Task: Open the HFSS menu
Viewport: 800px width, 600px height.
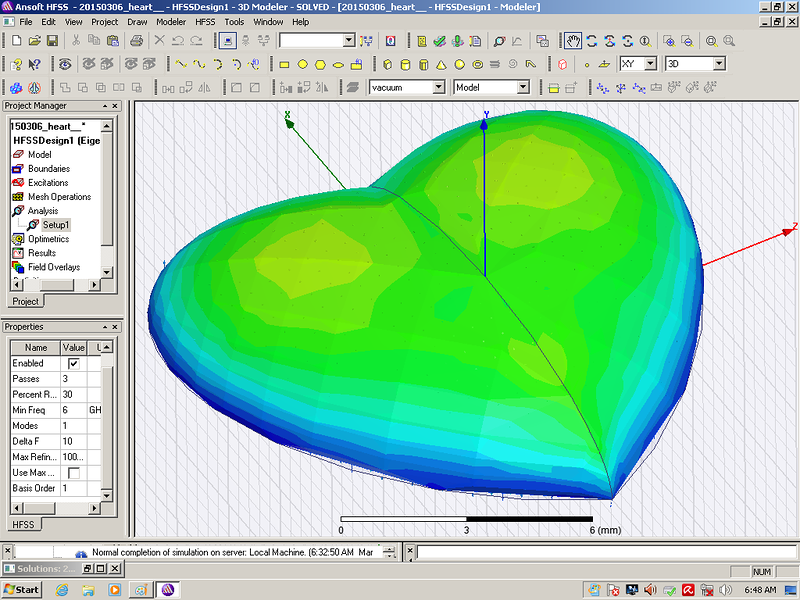Action: [x=204, y=21]
